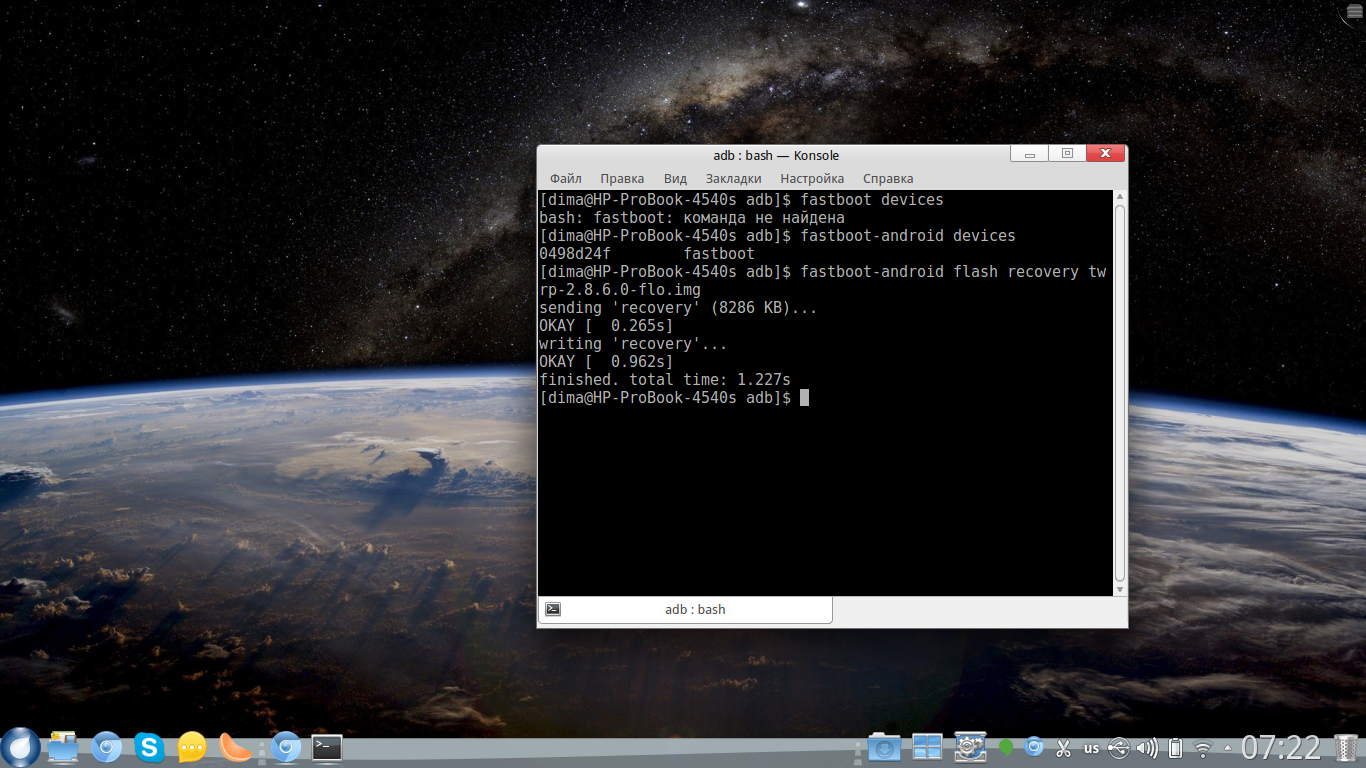The height and width of the screenshot is (768, 1366).
Task: Open the Файл menu in Konsole
Action: click(x=565, y=178)
